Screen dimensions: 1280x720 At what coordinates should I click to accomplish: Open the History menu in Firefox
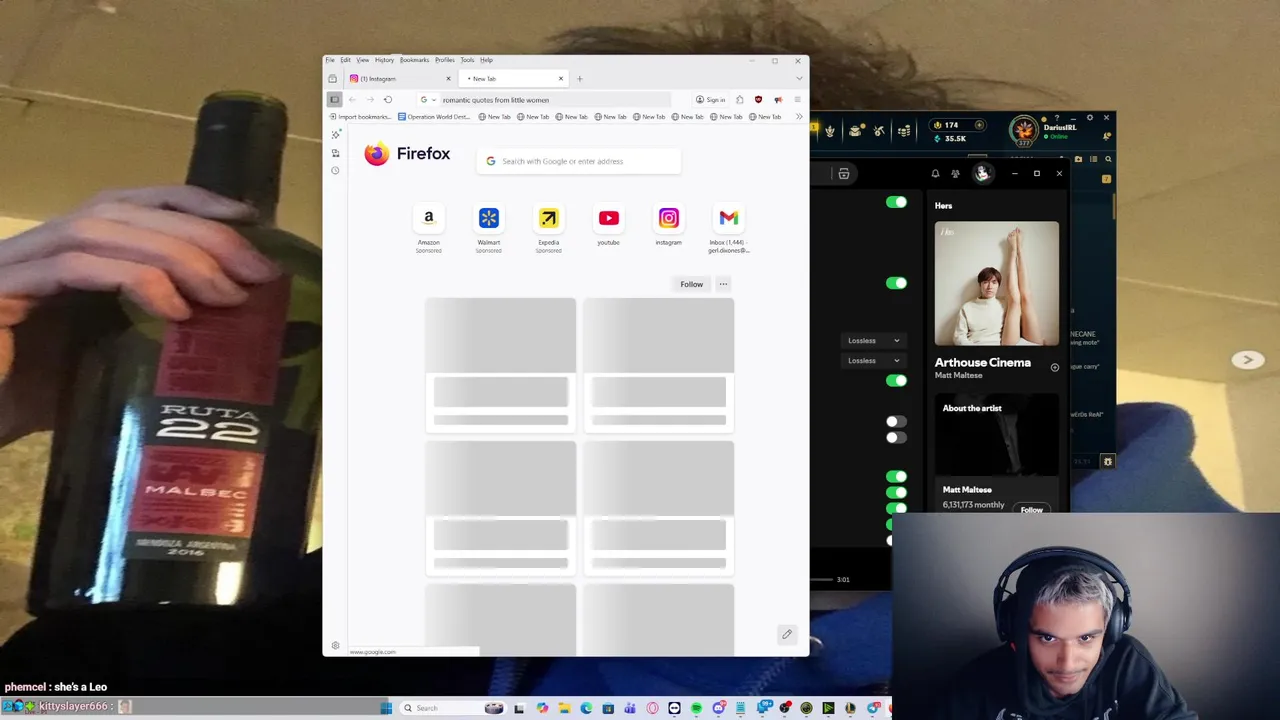click(384, 60)
